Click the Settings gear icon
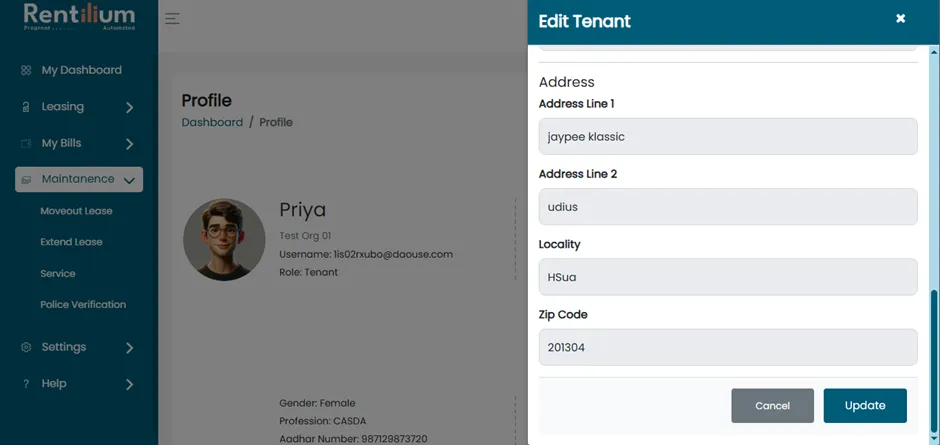This screenshot has height=445, width=940. pos(26,347)
